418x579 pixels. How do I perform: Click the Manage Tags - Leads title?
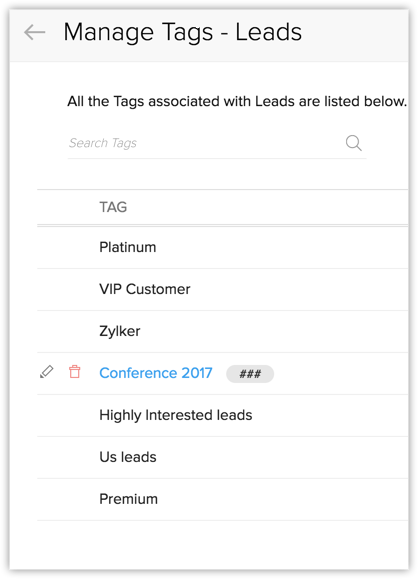tap(183, 32)
